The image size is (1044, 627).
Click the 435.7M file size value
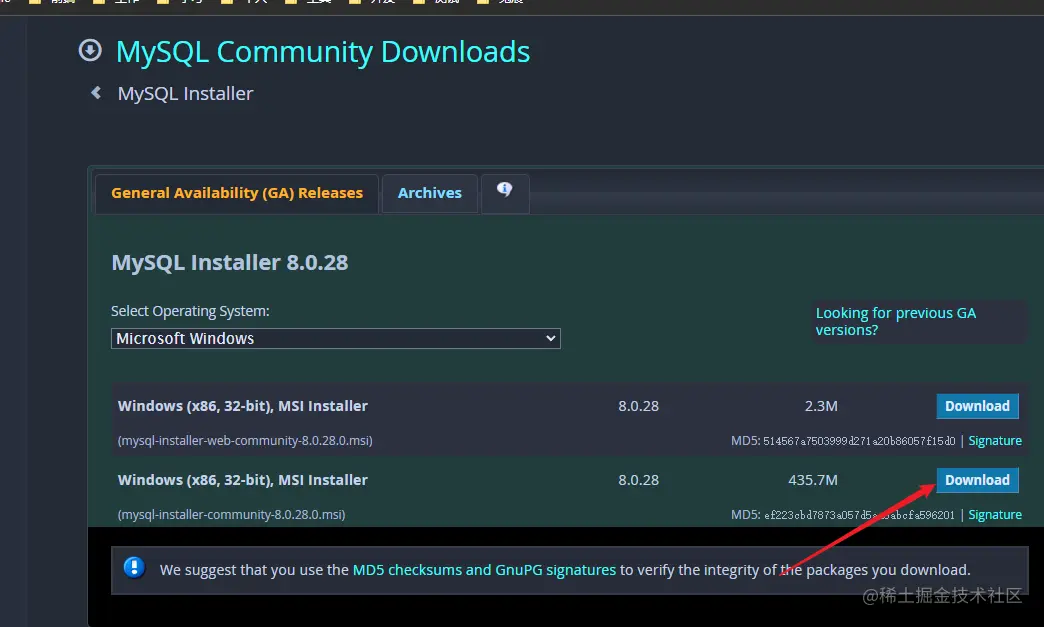click(813, 480)
